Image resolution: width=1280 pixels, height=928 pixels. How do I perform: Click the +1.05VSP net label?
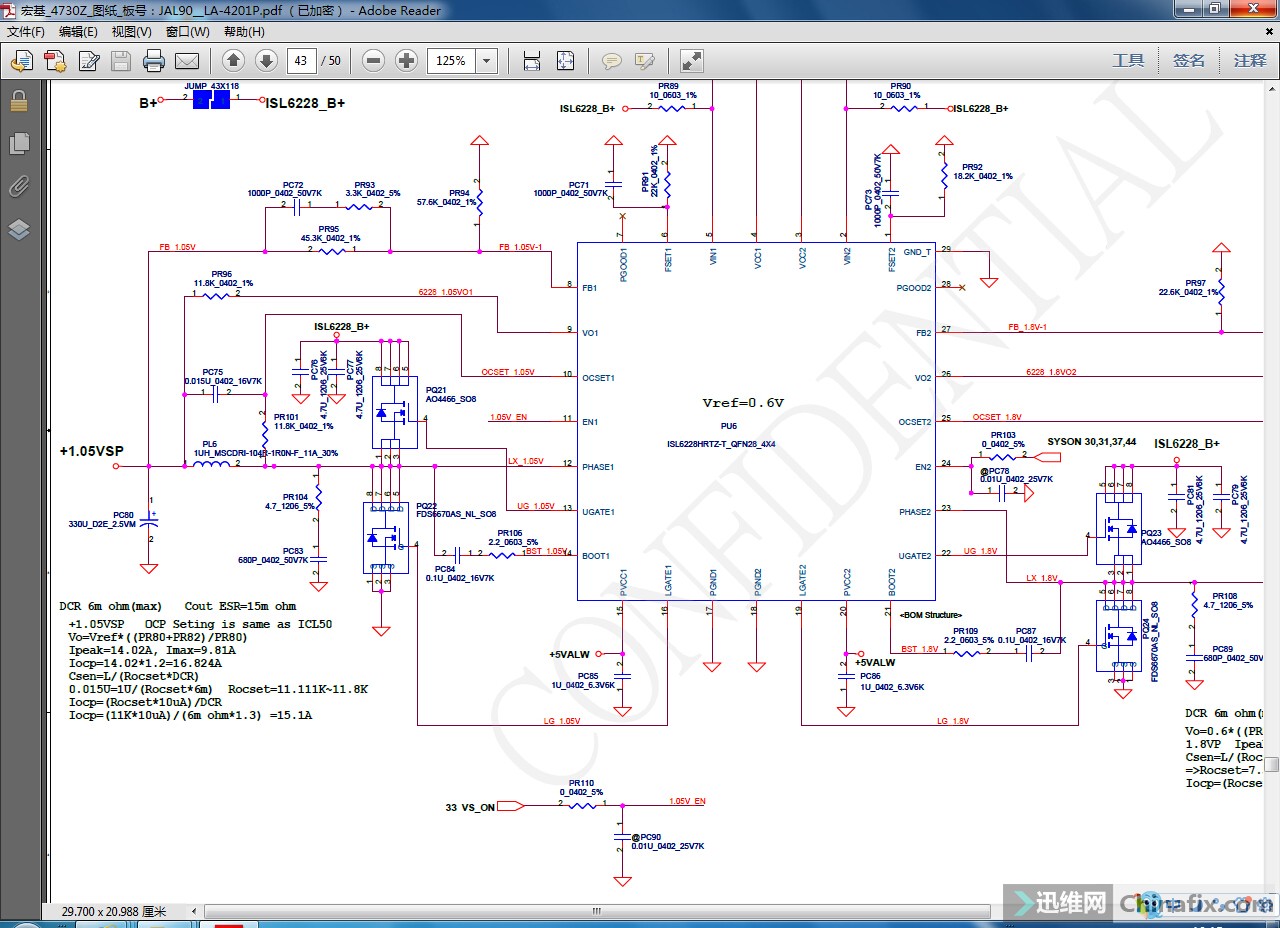coord(91,451)
